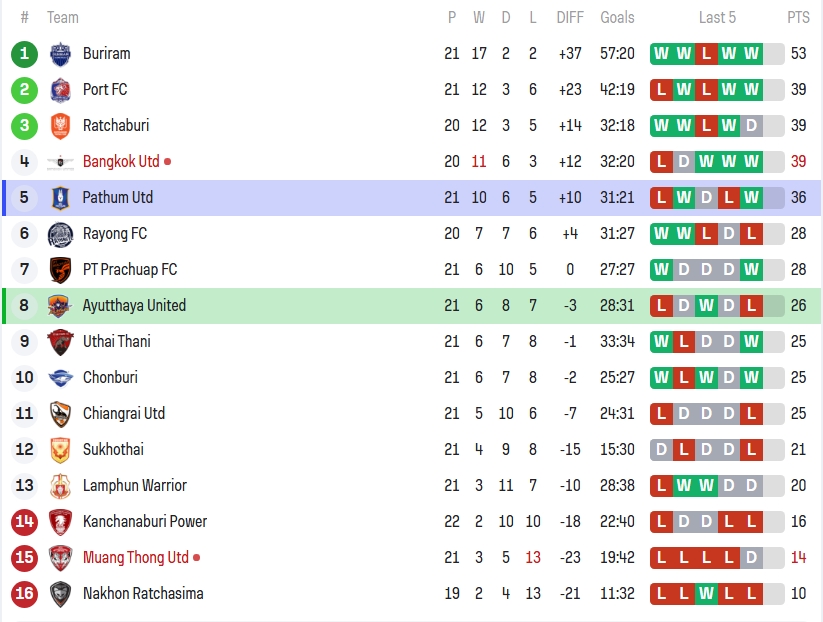Viewport: 823px width, 622px height.
Task: Click the Rayong FC club crest
Action: coord(61,234)
